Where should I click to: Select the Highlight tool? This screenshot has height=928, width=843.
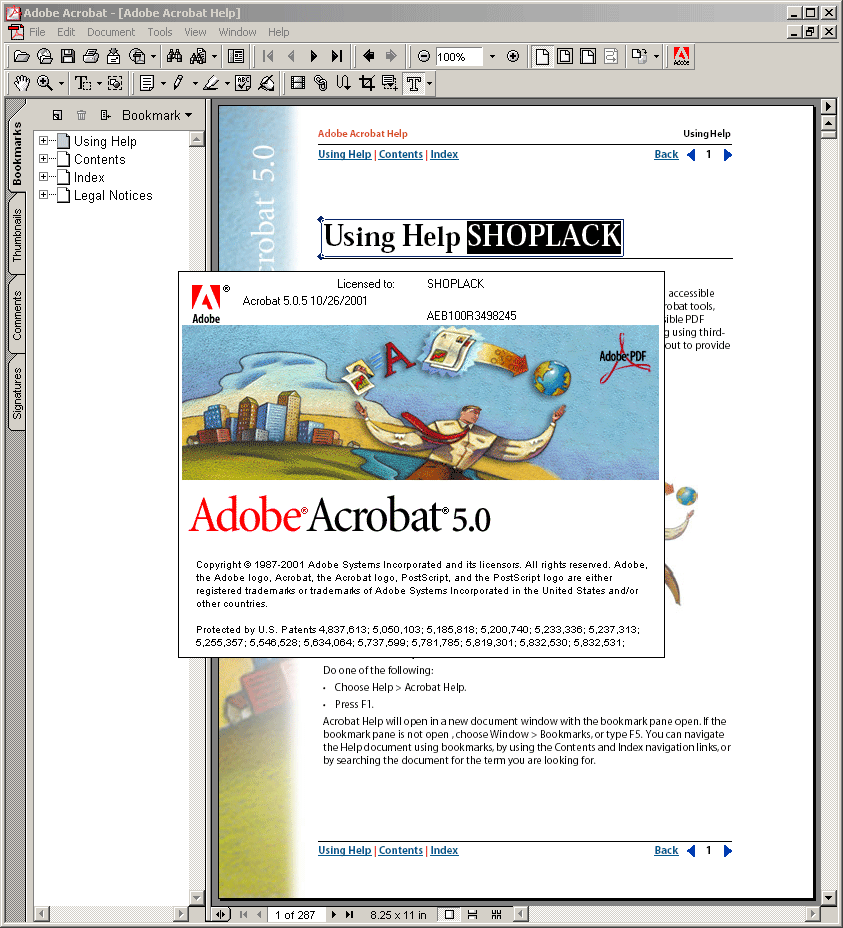click(x=211, y=83)
